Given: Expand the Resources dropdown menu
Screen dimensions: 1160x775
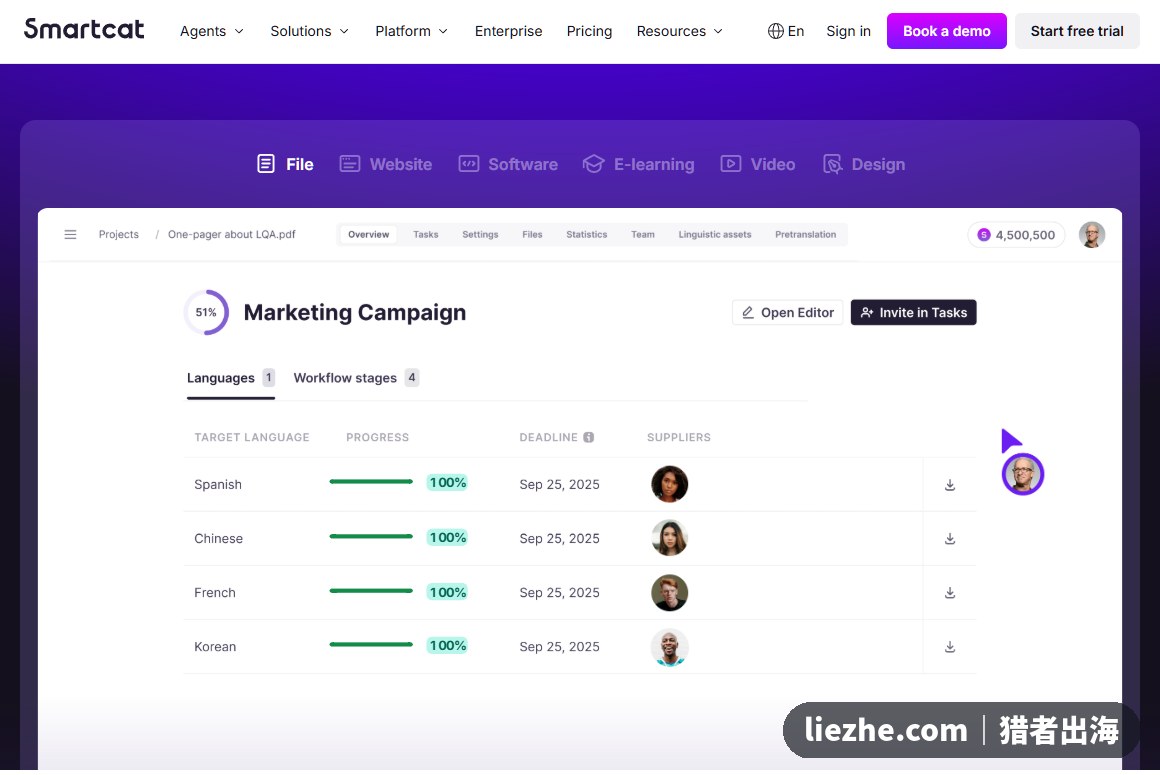Looking at the screenshot, I should click(x=679, y=31).
